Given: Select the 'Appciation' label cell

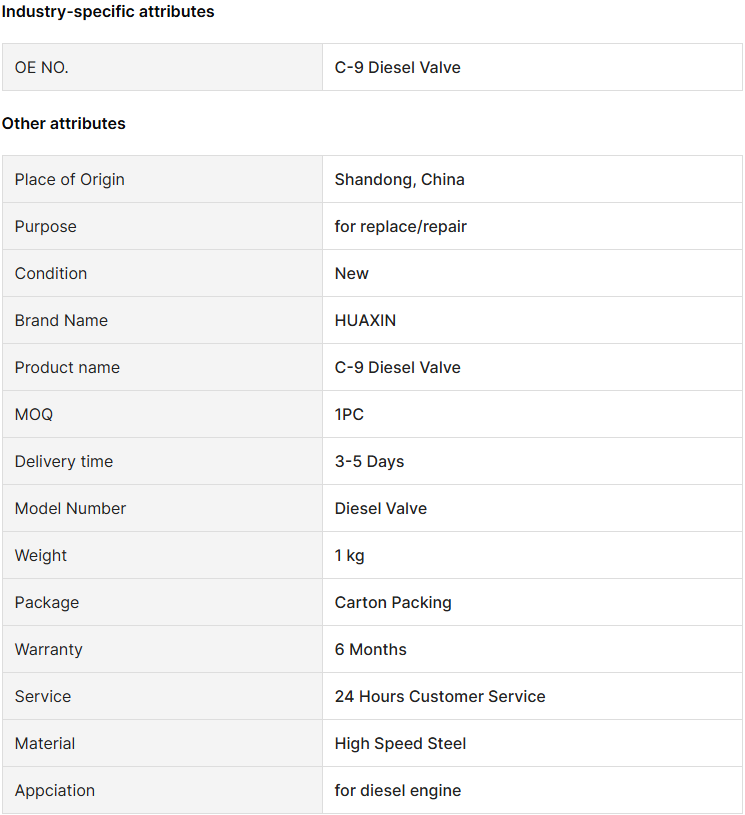Looking at the screenshot, I should tap(162, 791).
